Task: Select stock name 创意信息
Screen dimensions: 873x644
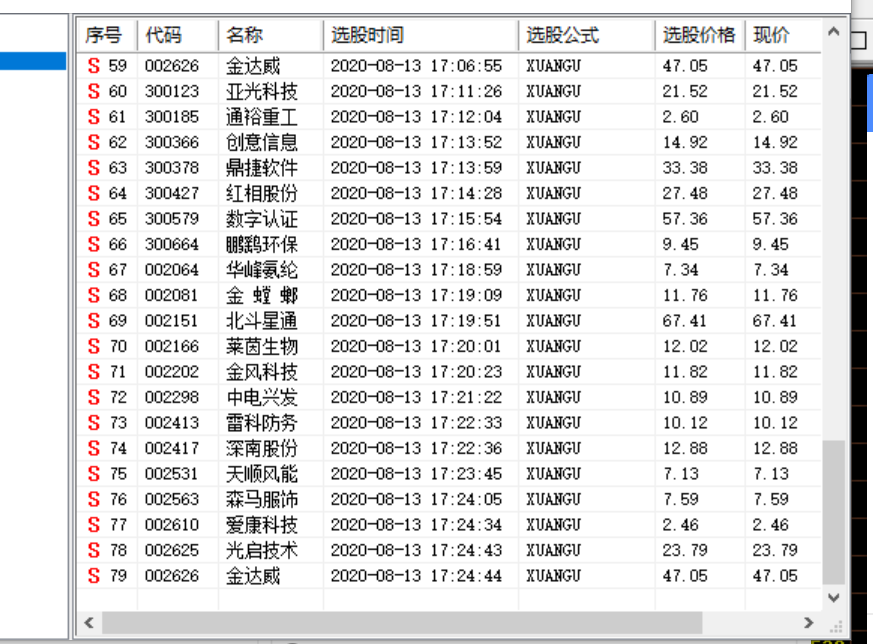Action: [x=262, y=142]
